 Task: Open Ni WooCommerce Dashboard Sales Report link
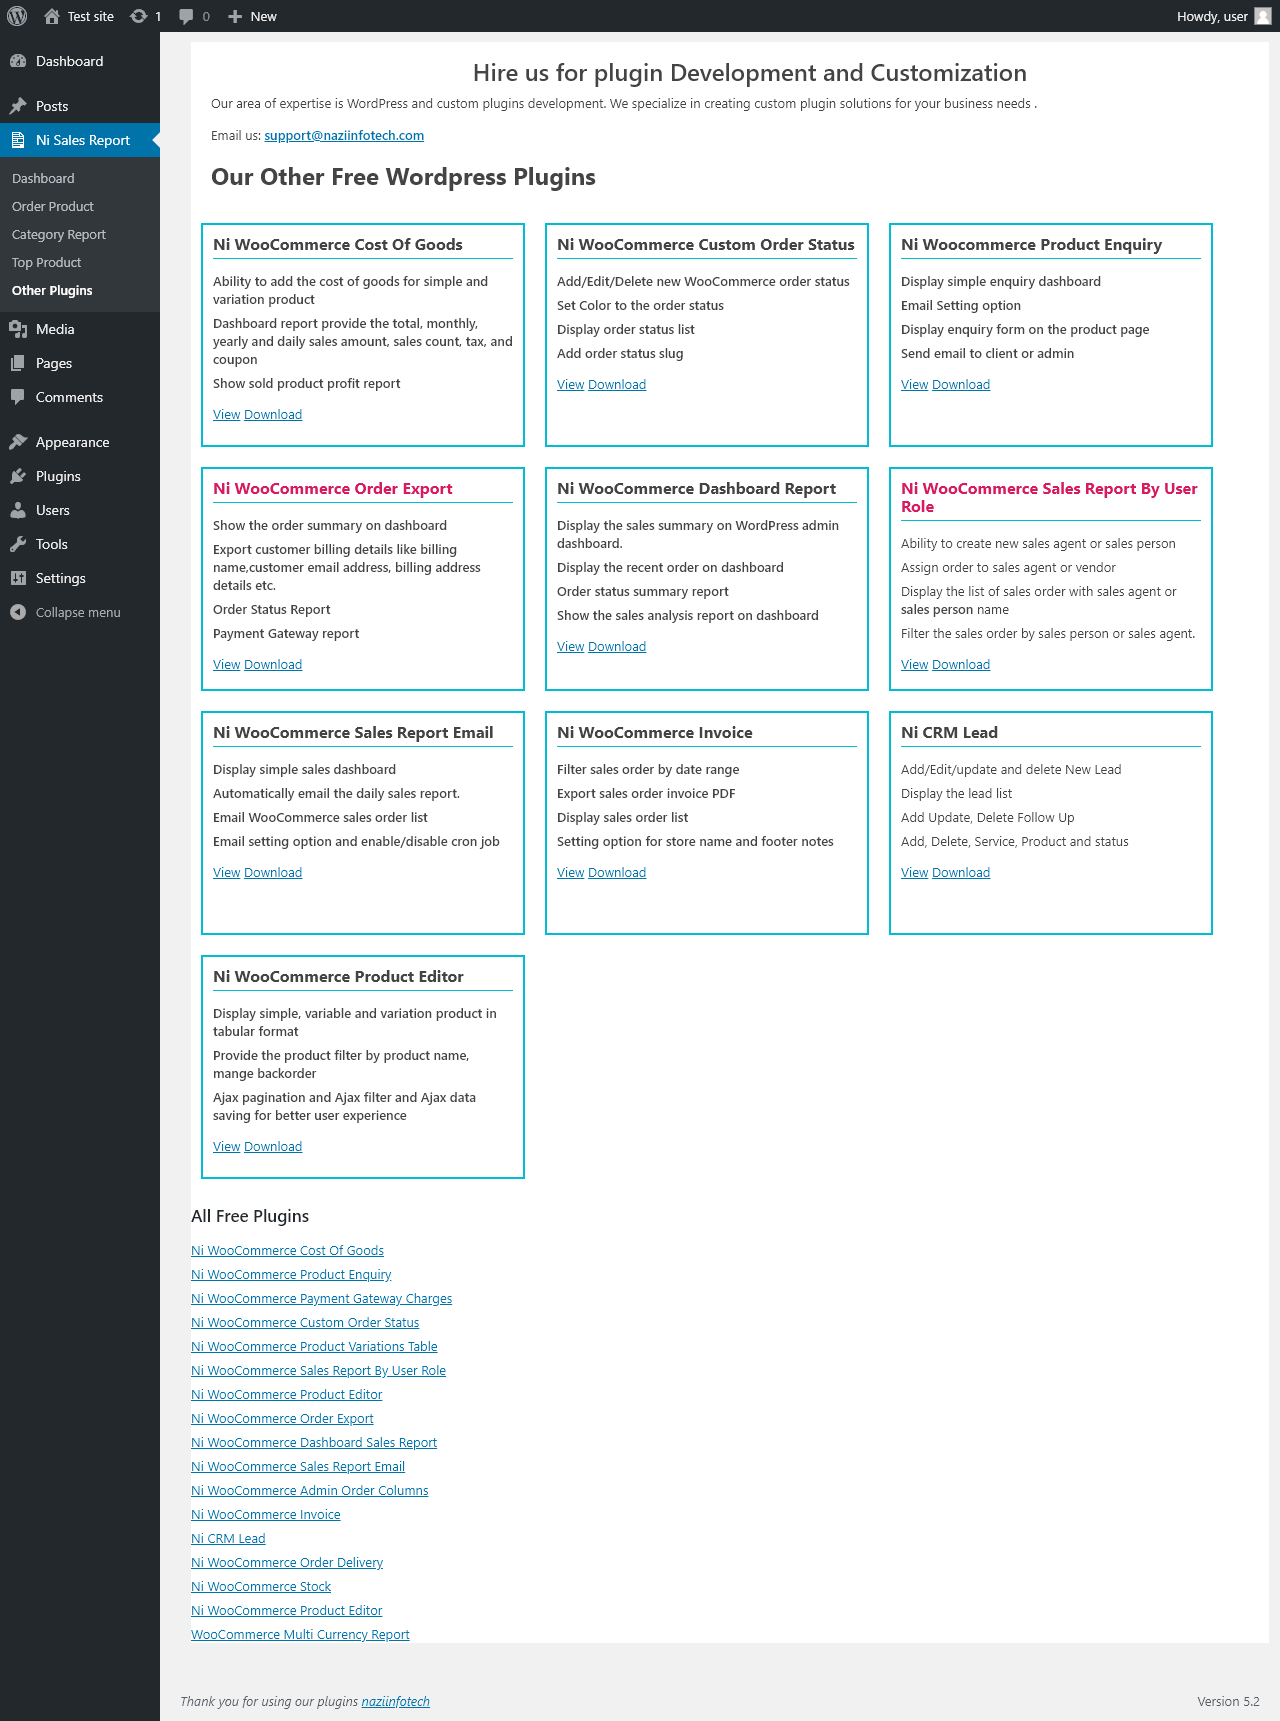tap(314, 1442)
